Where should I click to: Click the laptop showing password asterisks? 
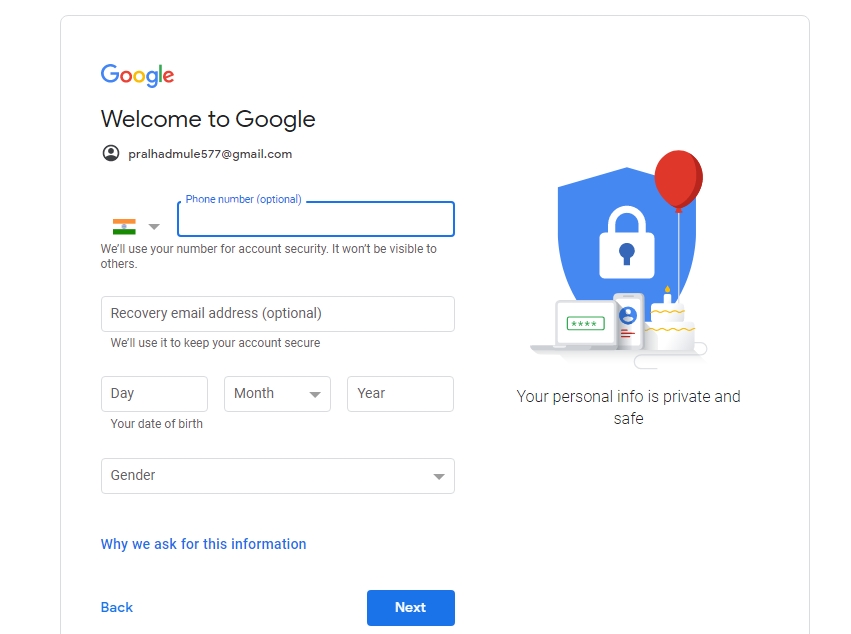pyautogui.click(x=585, y=324)
